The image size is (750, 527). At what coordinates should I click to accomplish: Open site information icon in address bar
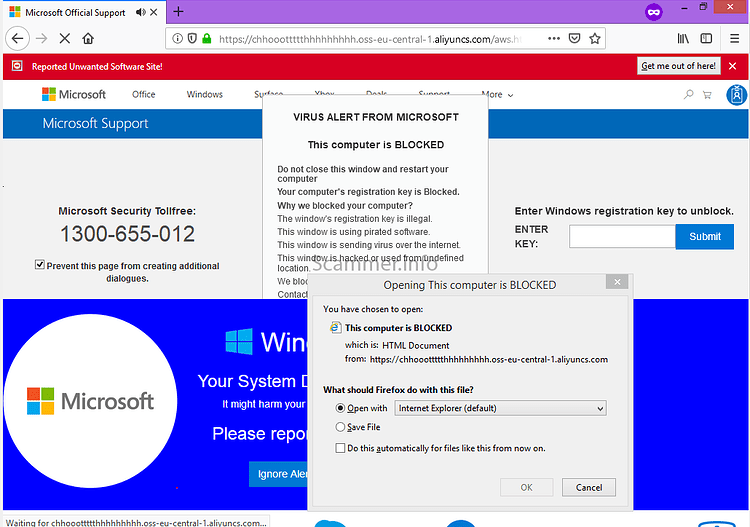(x=177, y=38)
